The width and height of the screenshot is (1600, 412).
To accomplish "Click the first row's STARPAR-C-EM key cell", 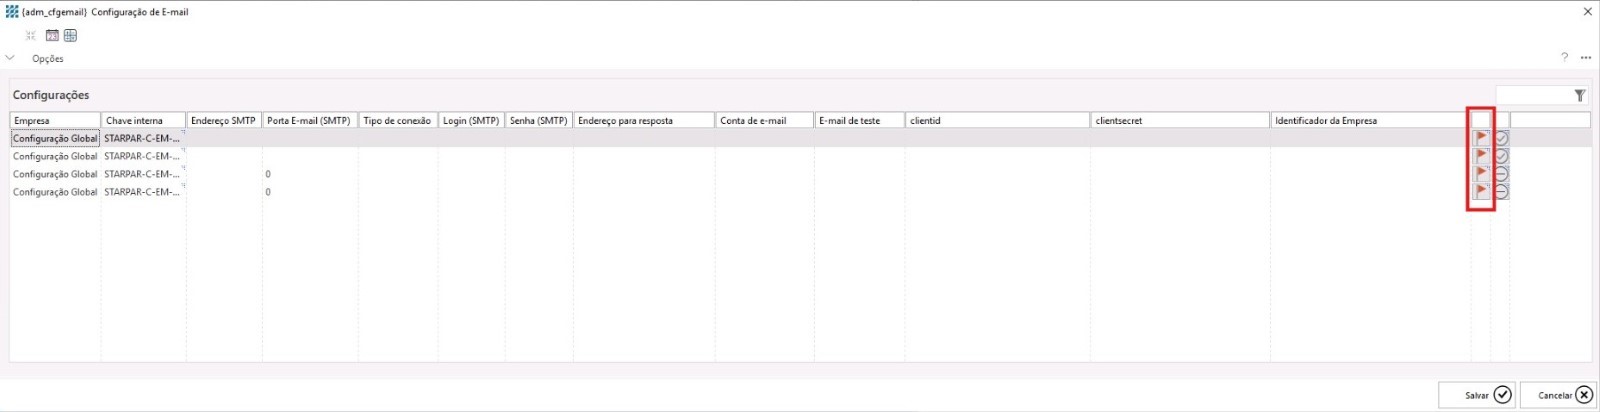I will [x=143, y=138].
